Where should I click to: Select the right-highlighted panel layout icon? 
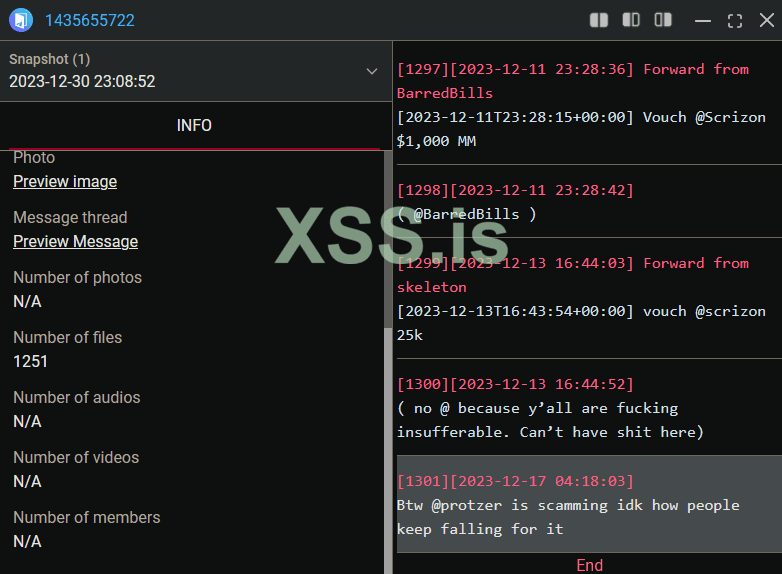pyautogui.click(x=663, y=20)
